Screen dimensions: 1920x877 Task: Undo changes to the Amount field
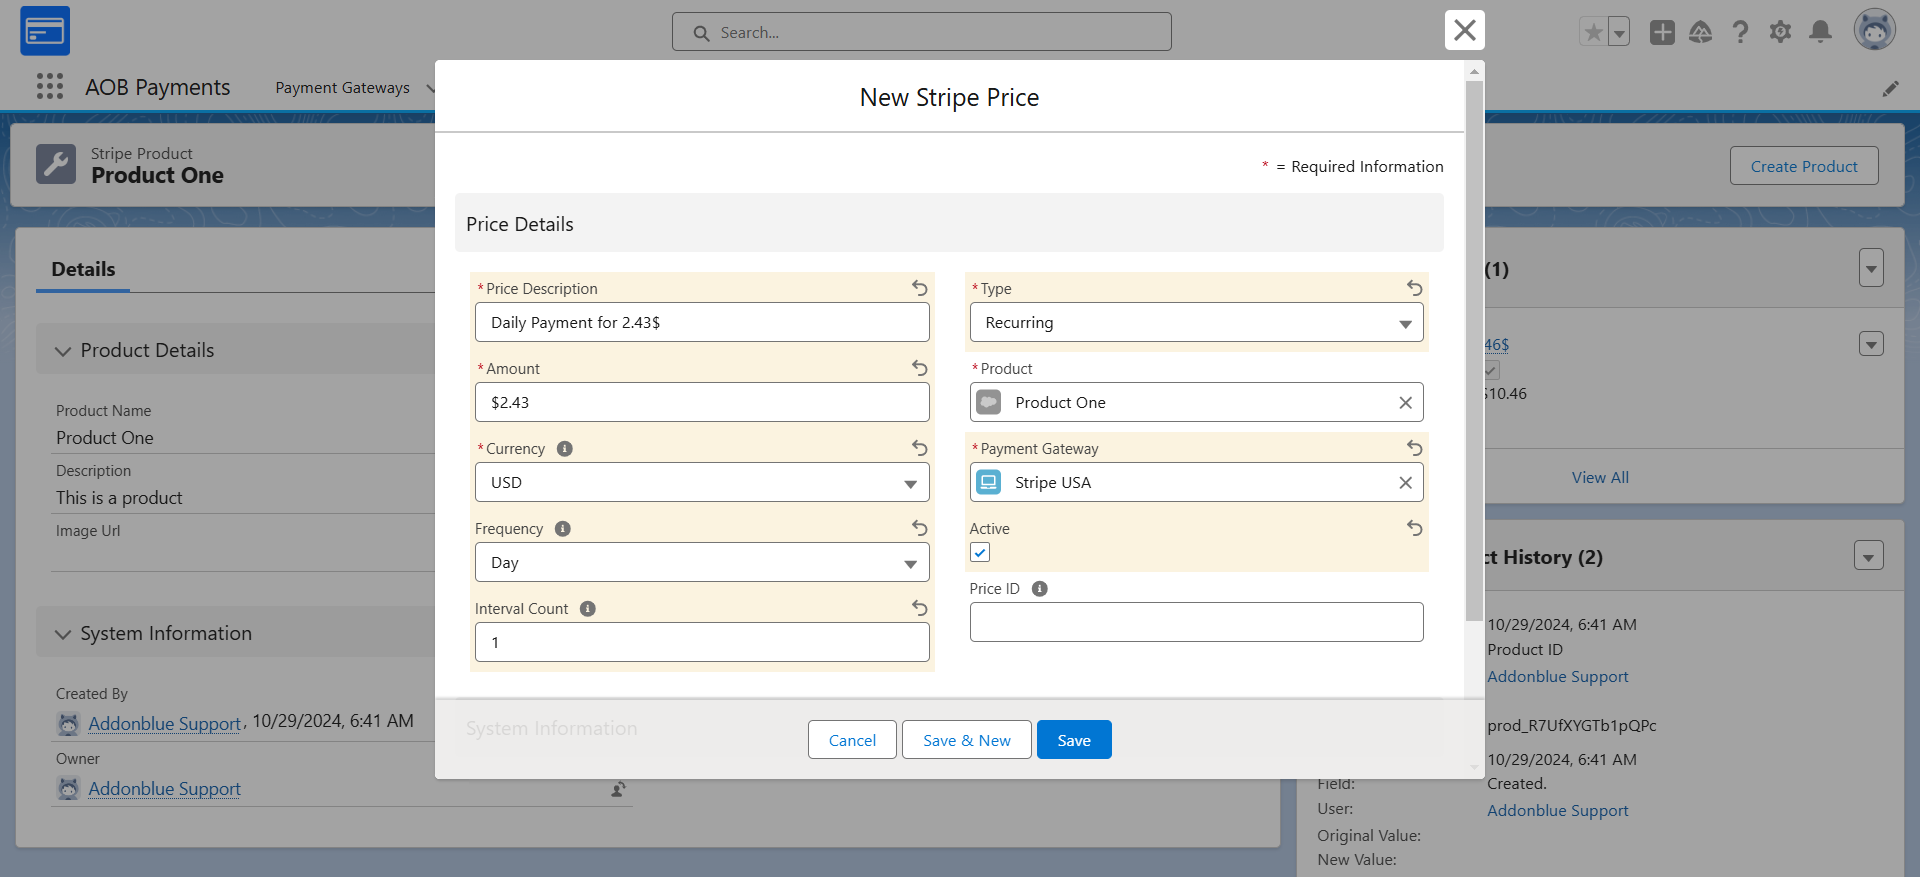pyautogui.click(x=920, y=368)
